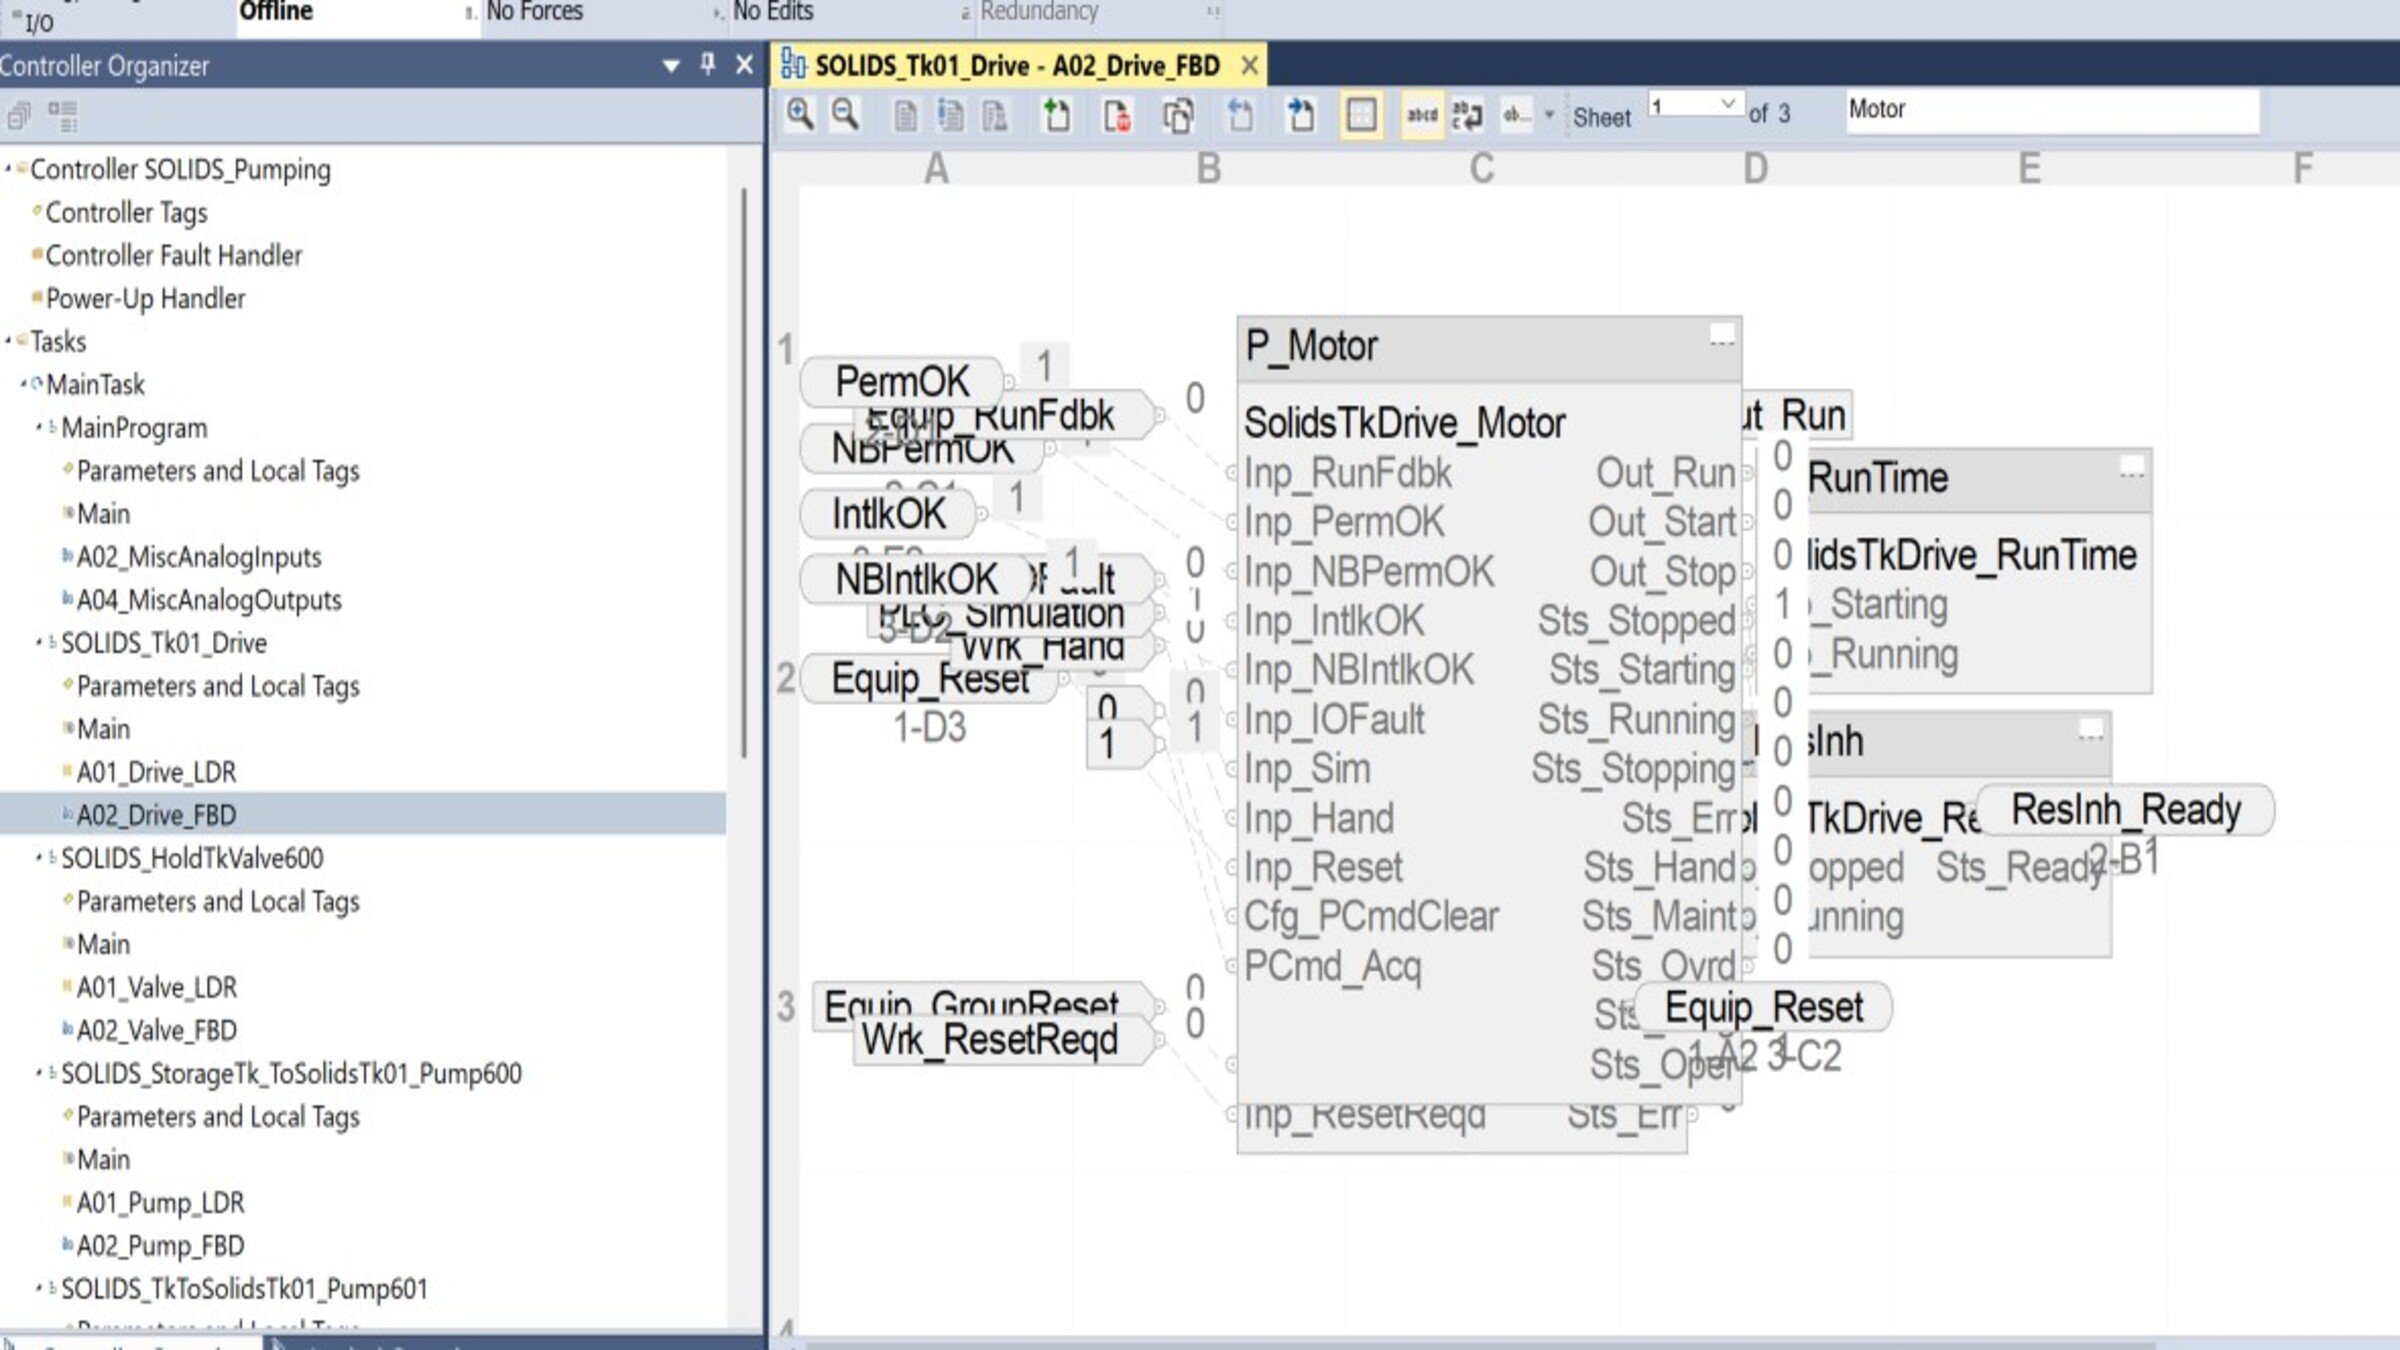Go to previous sheet arrow icon
This screenshot has width=2400, height=1350.
tap(1240, 116)
